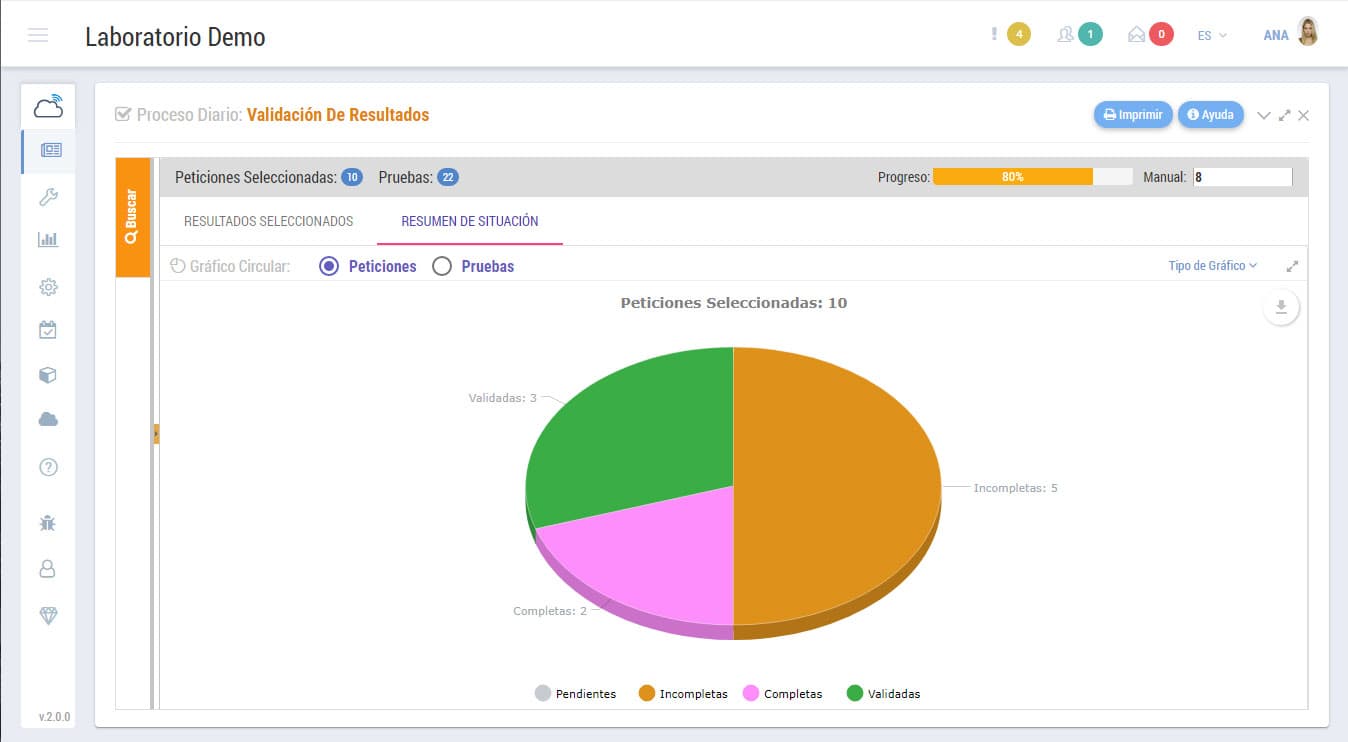This screenshot has width=1348, height=742.
Task: Click the Ayuda button
Action: click(1210, 115)
